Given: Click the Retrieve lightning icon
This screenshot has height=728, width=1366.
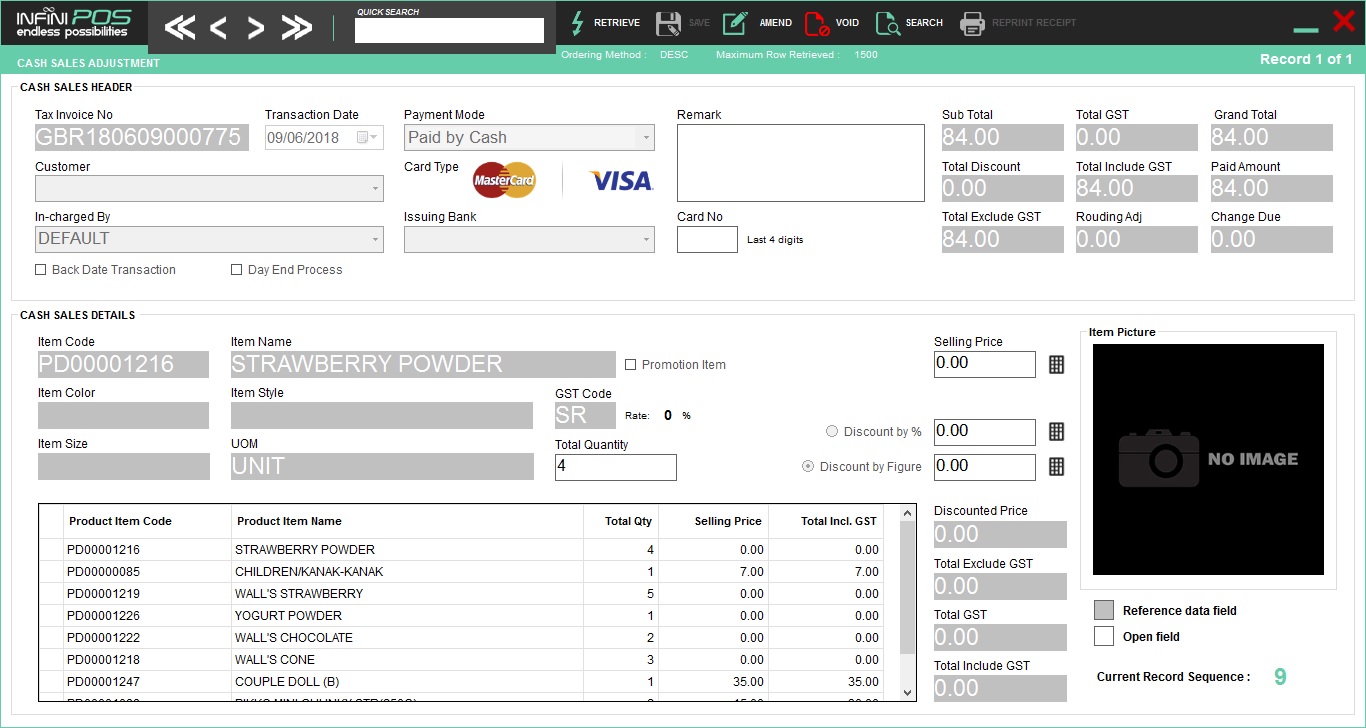Looking at the screenshot, I should click(577, 22).
